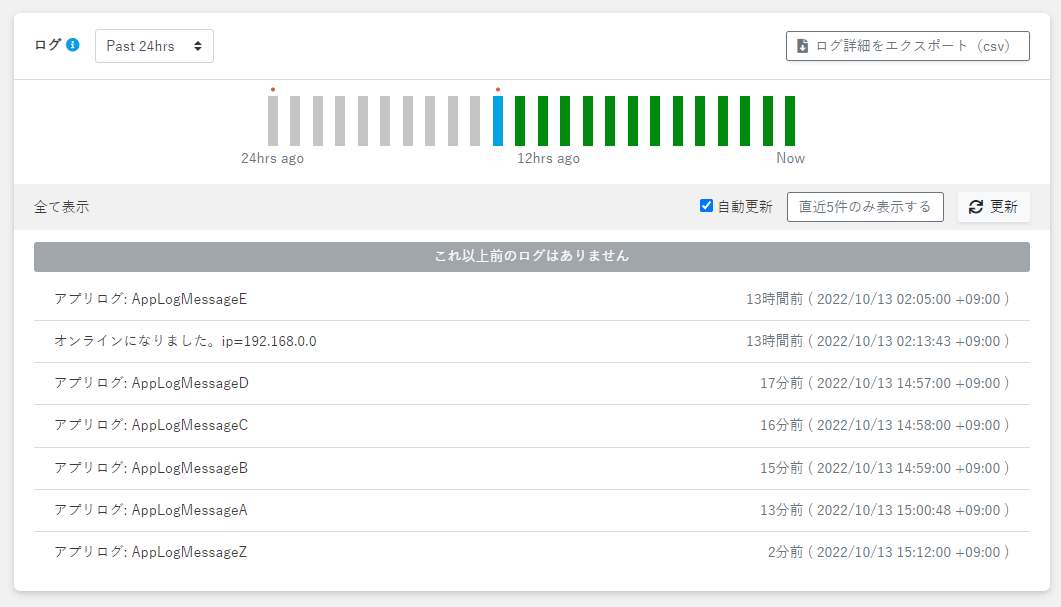Click the 全て表示 label
The height and width of the screenshot is (607, 1061).
(62, 207)
